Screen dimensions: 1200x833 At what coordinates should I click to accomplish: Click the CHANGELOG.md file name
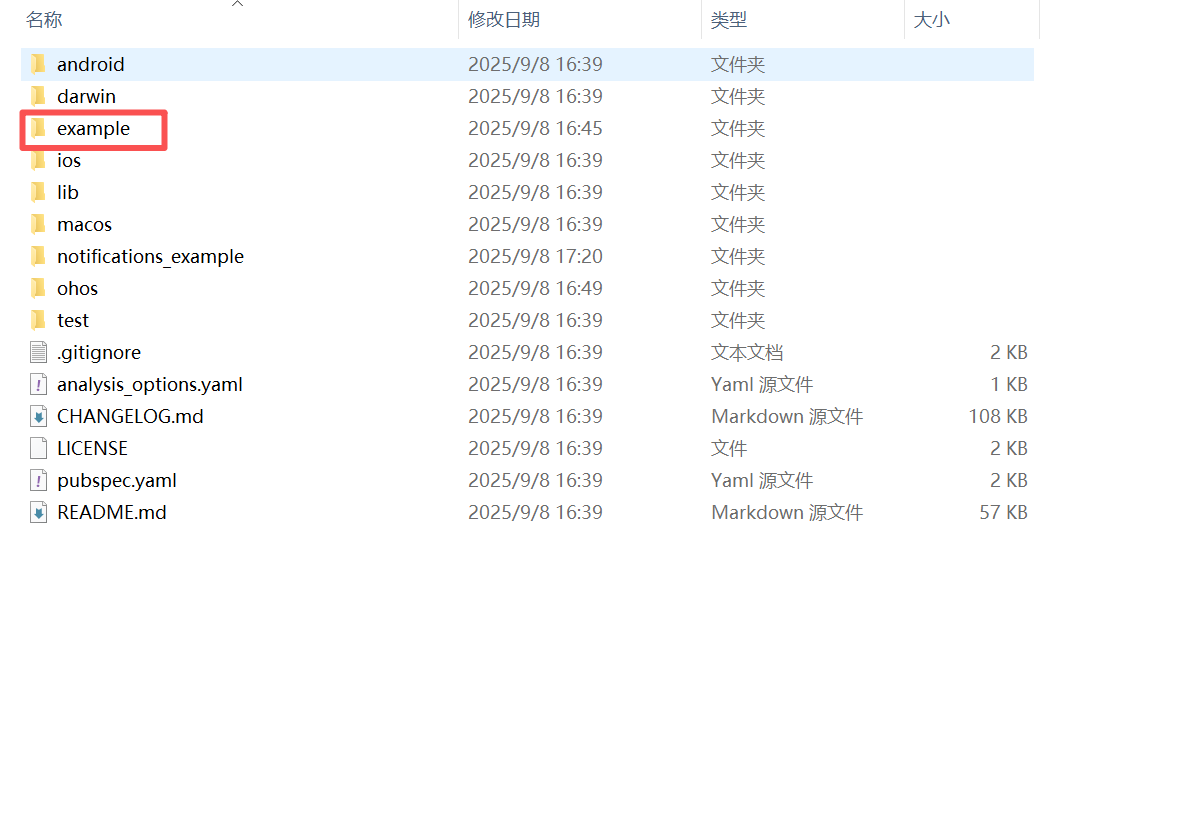(130, 416)
